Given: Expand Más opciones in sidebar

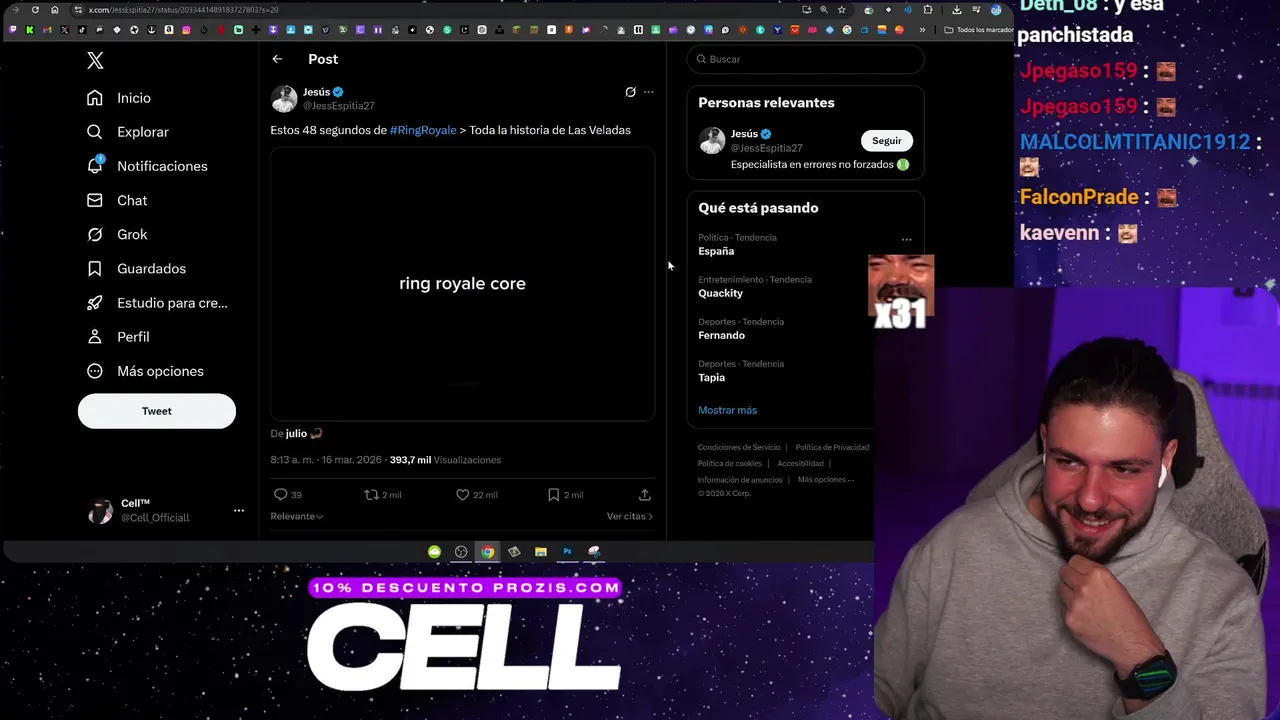Looking at the screenshot, I should coord(145,371).
